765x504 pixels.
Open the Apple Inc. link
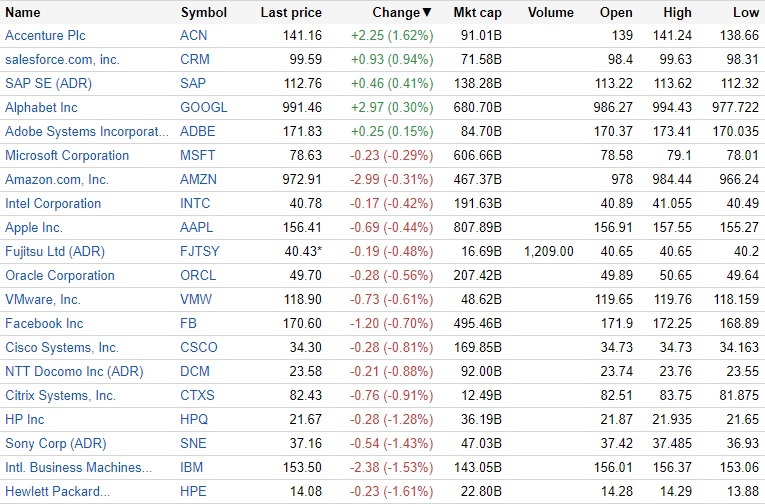pyautogui.click(x=34, y=227)
